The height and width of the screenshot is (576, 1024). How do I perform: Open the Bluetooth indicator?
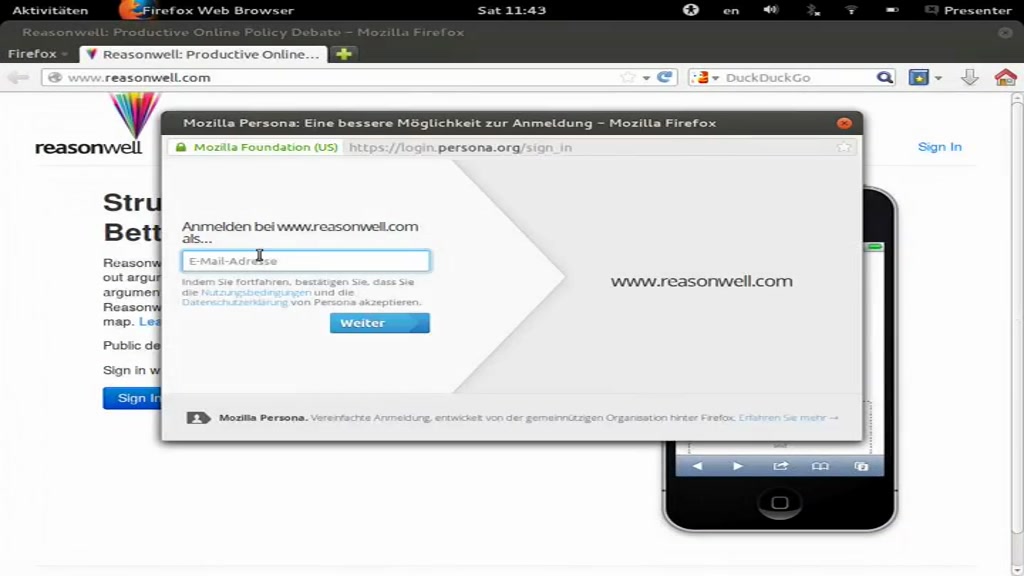tap(812, 10)
